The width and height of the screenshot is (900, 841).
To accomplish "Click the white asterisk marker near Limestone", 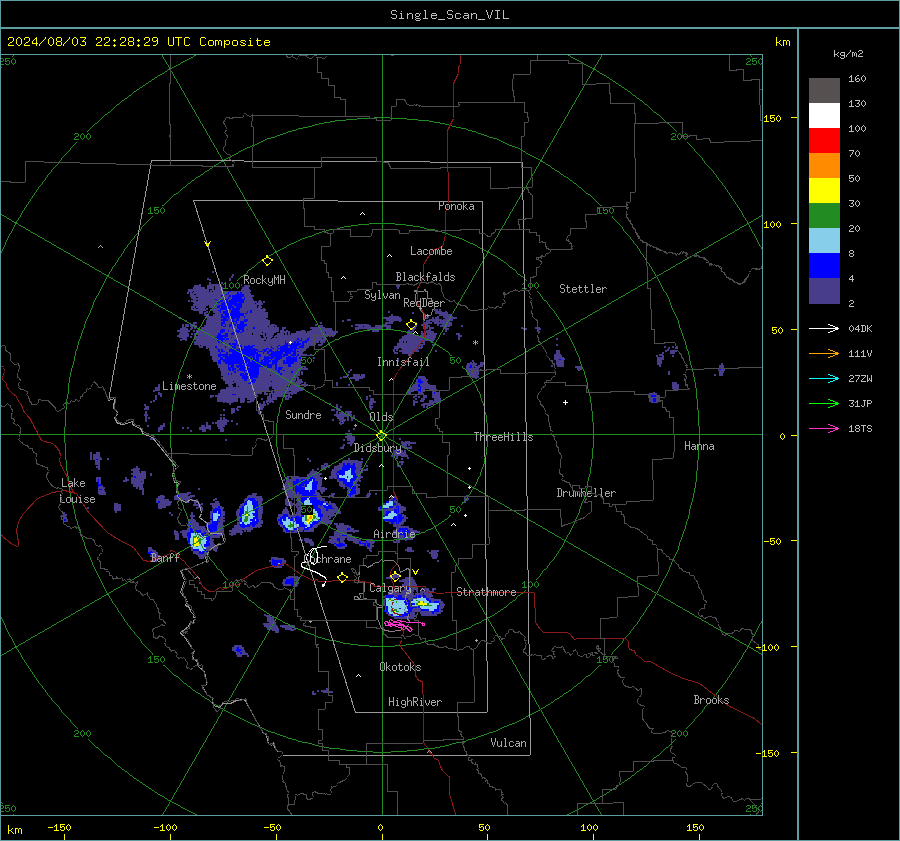I will click(x=189, y=377).
